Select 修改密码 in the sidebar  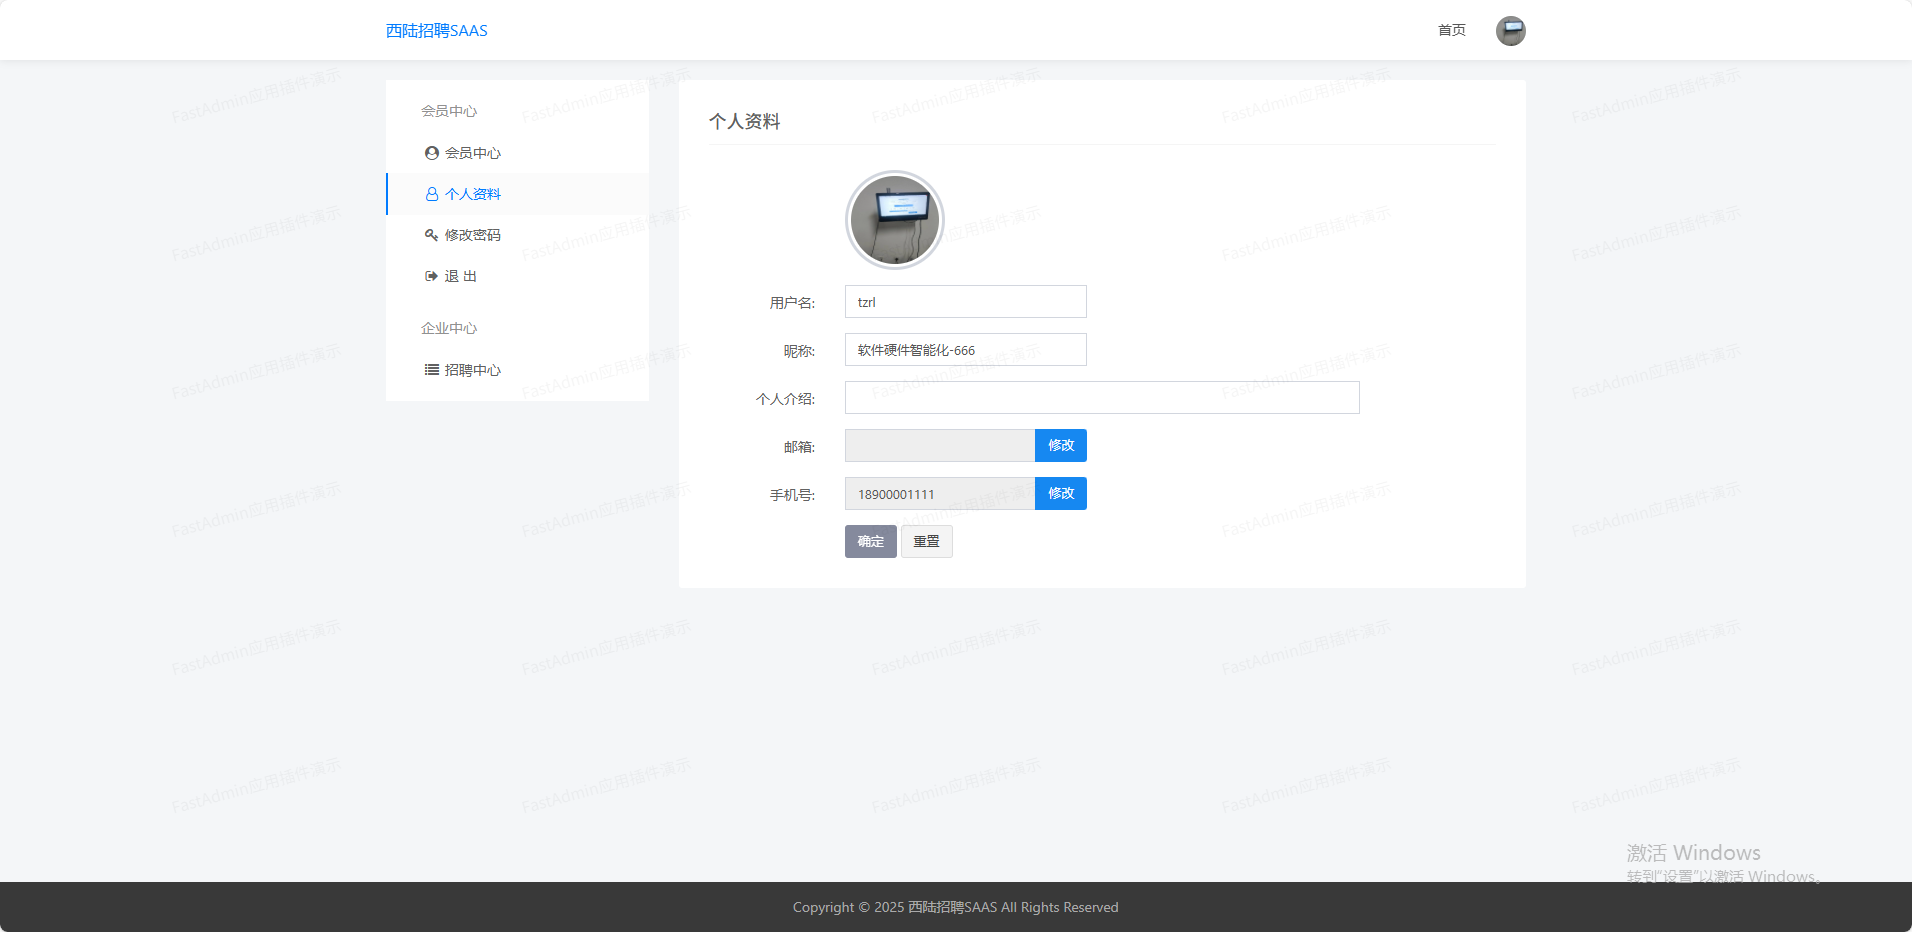tap(473, 235)
